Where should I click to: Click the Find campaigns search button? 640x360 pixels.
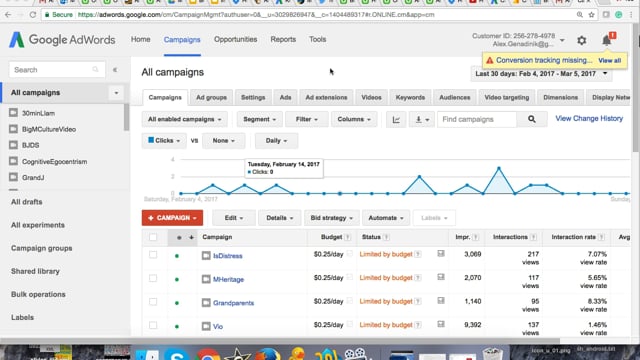531,119
